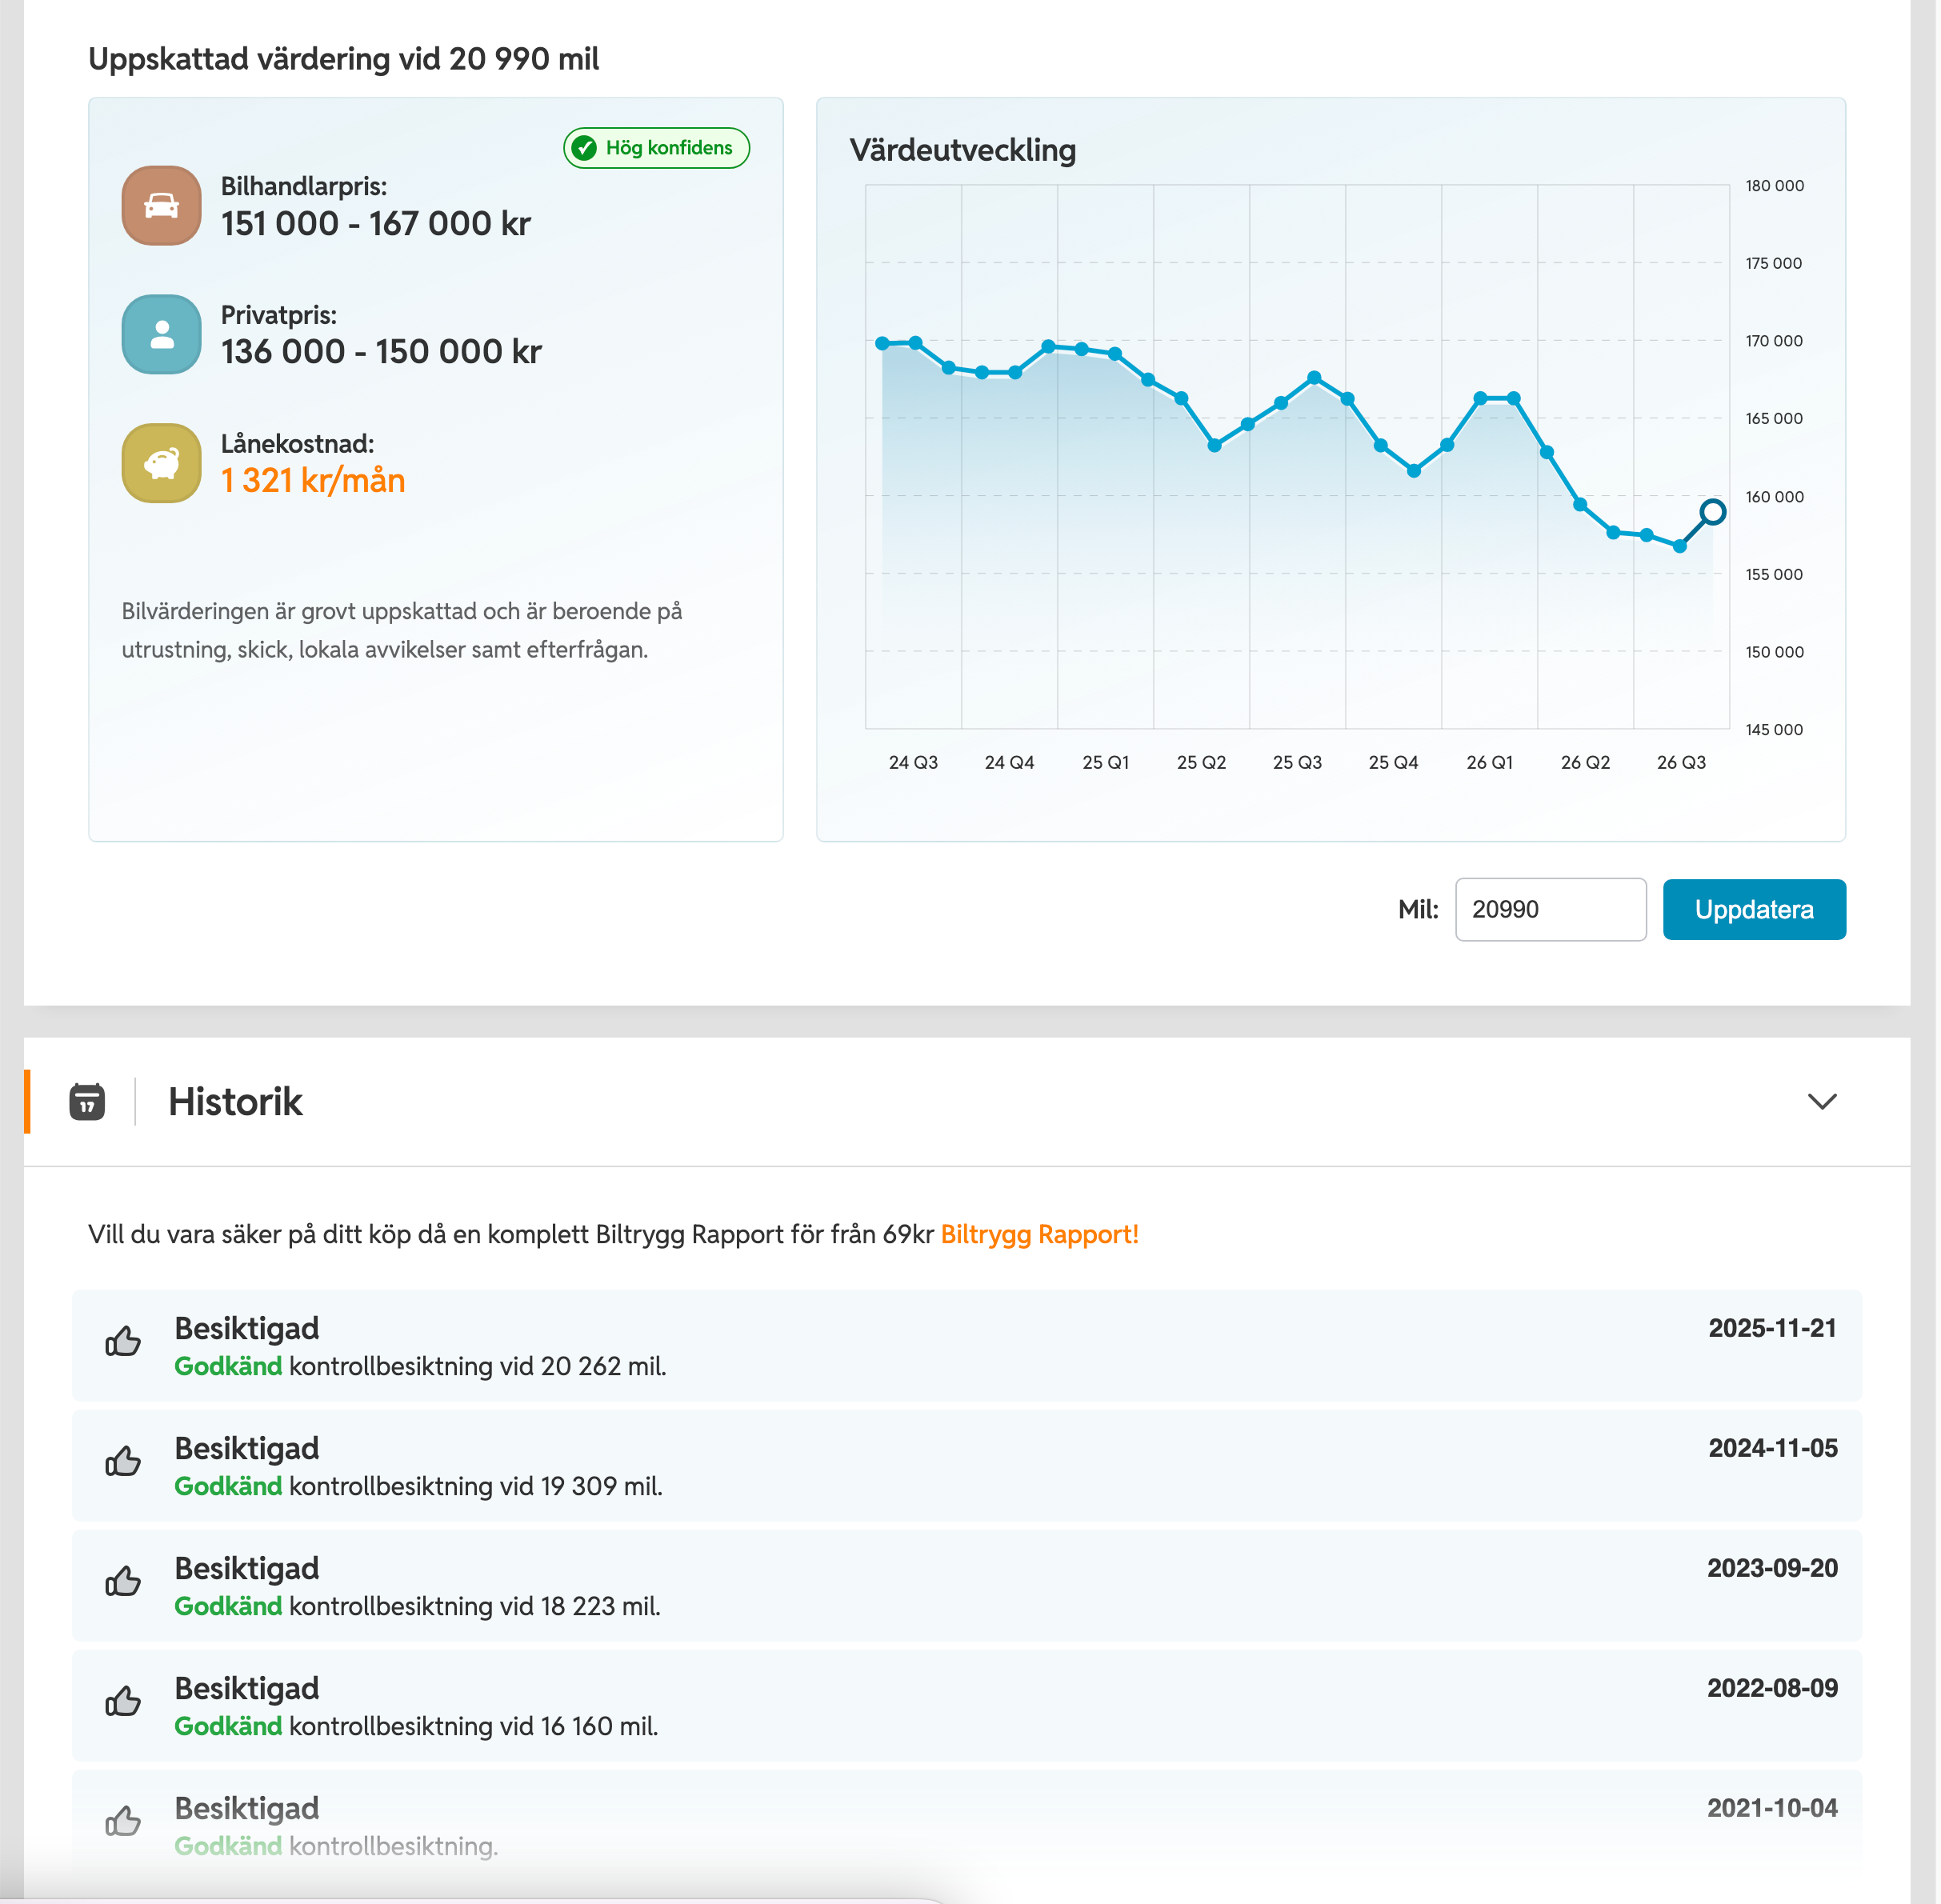
Task: Click the Uppdatera button
Action: tap(1754, 909)
